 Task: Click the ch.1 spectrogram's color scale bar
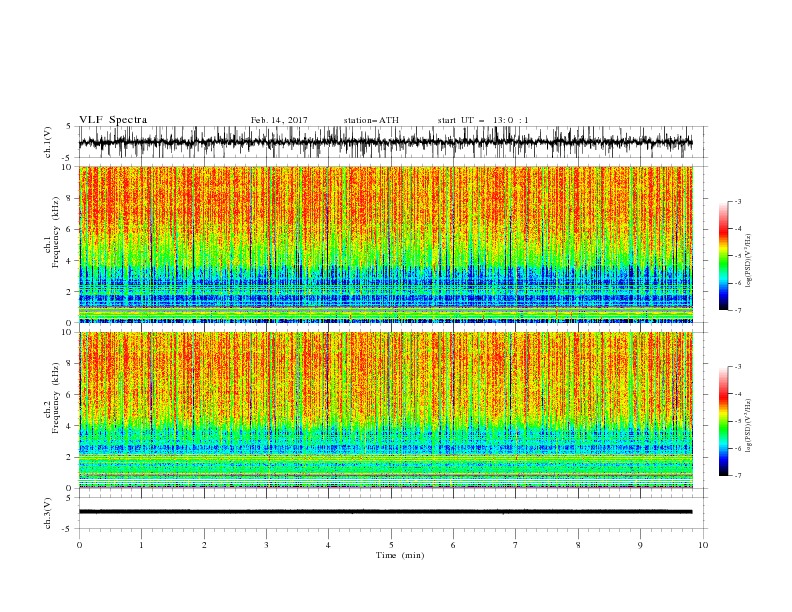tap(723, 256)
